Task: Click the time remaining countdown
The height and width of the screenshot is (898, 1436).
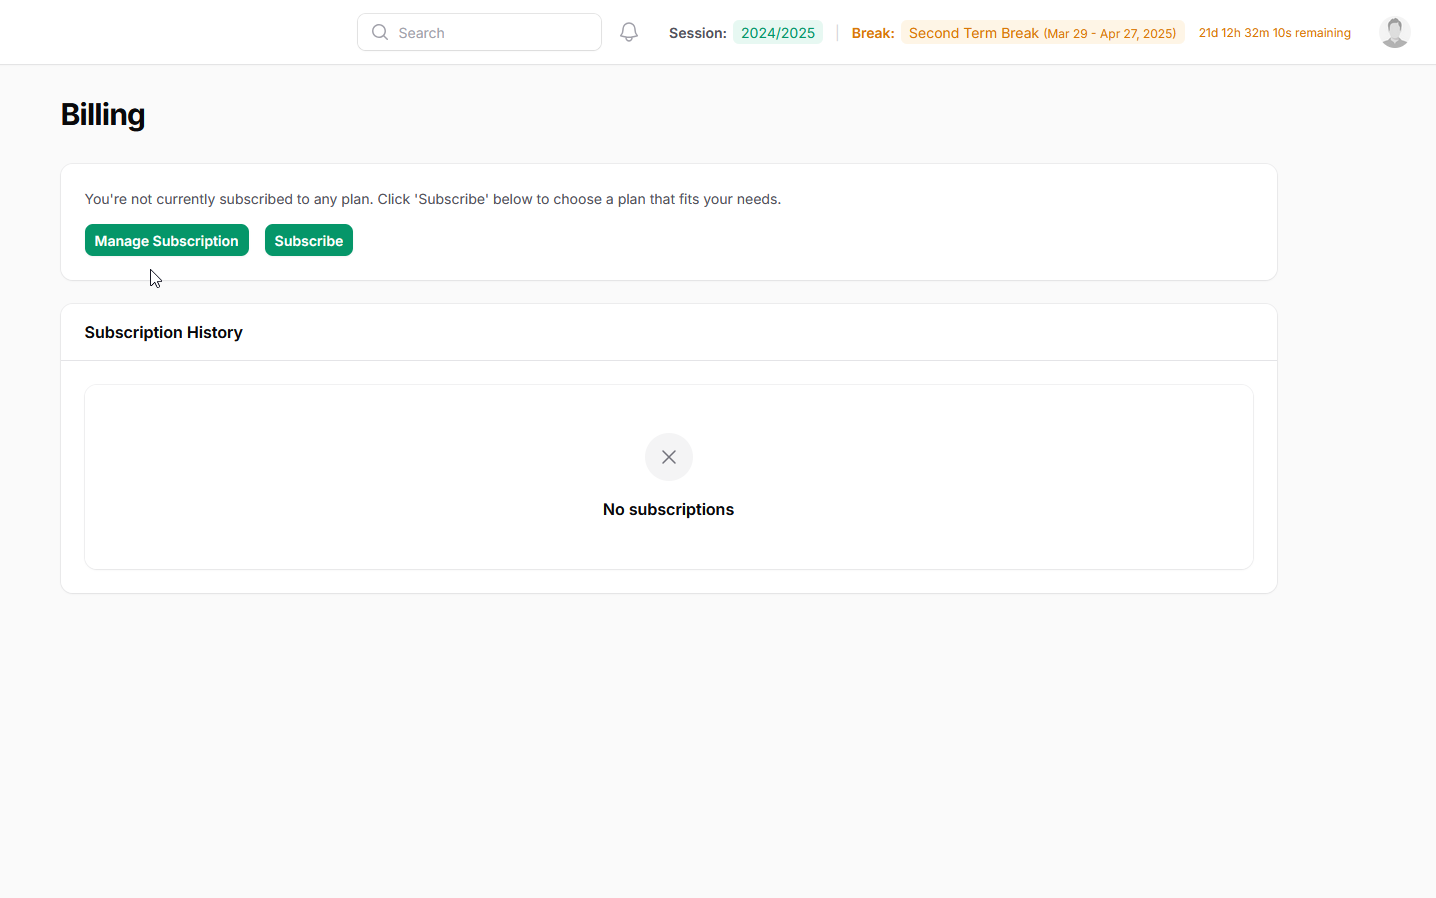Action: [1274, 33]
